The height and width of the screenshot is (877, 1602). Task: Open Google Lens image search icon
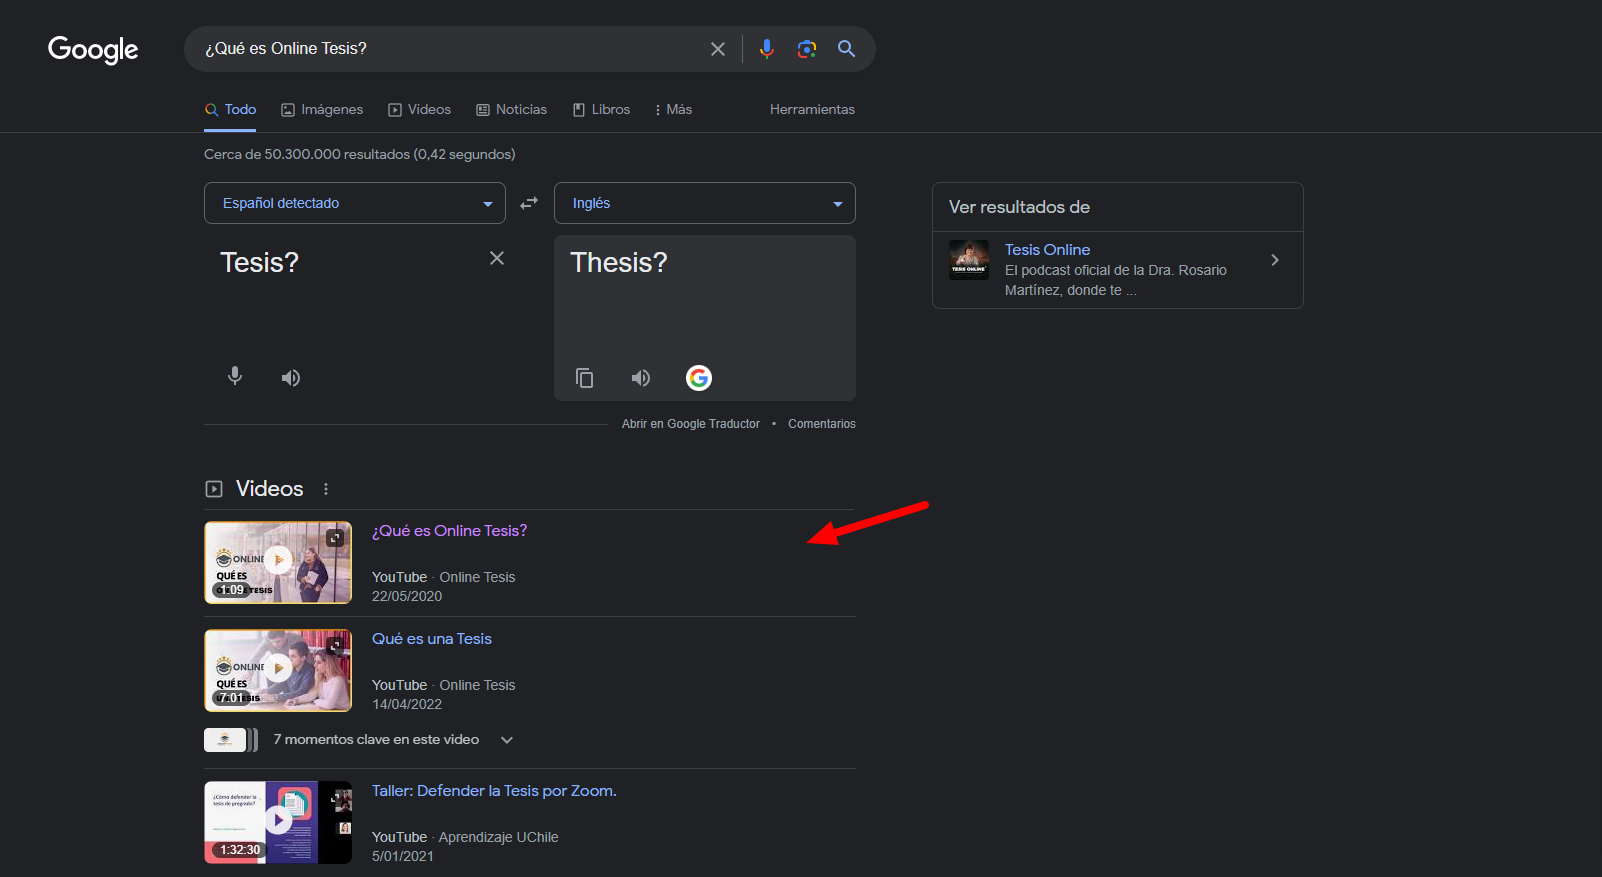(807, 49)
